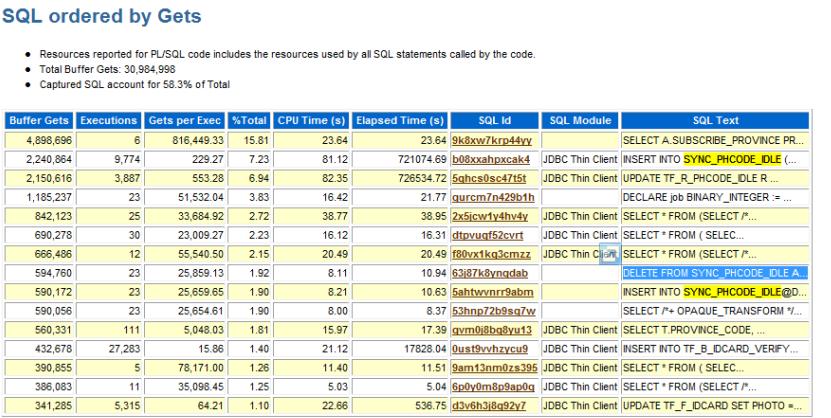This screenshot has width=831, height=418.
Task: Click the Total Buffer Gets: 30,984,998 line
Action: pyautogui.click(x=108, y=69)
